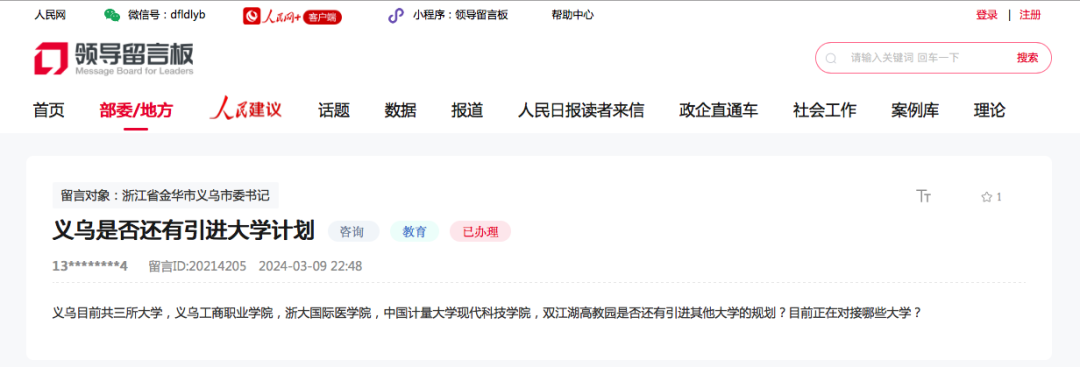Screen dimensions: 1080x367
Task: Click the timestamp 2024-03-09 22:48
Action: tap(310, 266)
